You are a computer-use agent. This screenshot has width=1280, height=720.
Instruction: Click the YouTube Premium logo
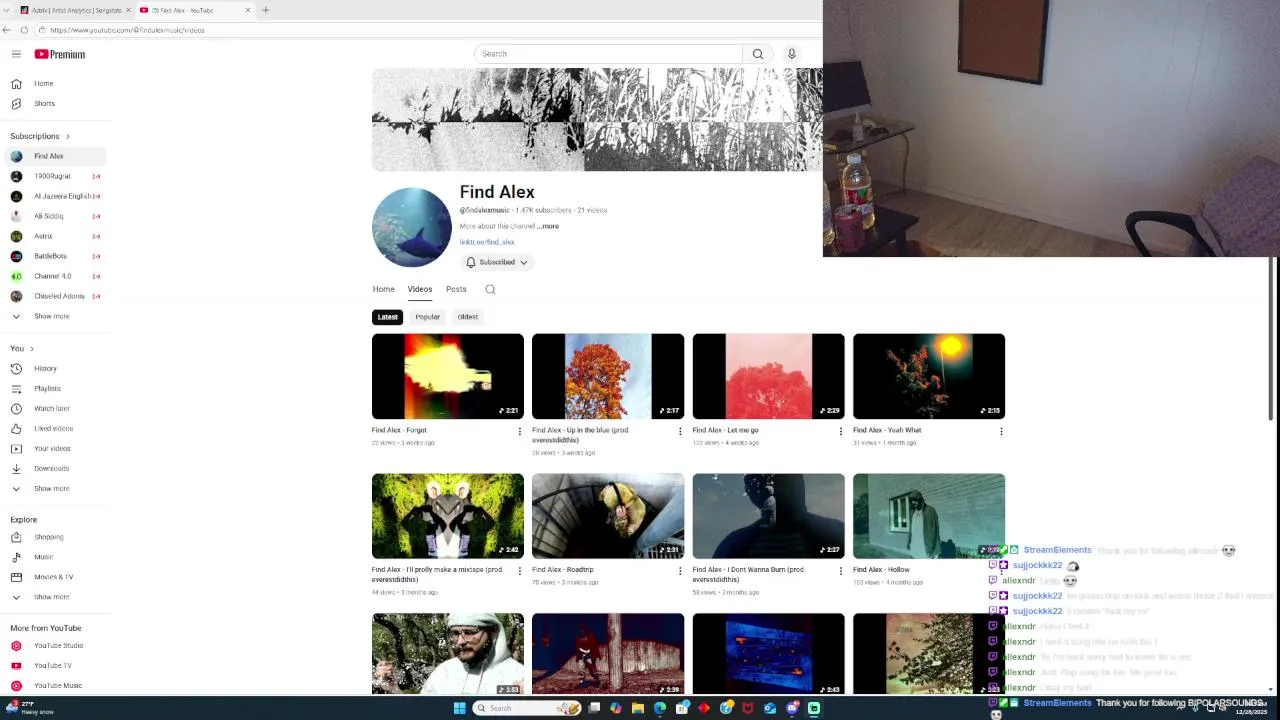point(60,54)
